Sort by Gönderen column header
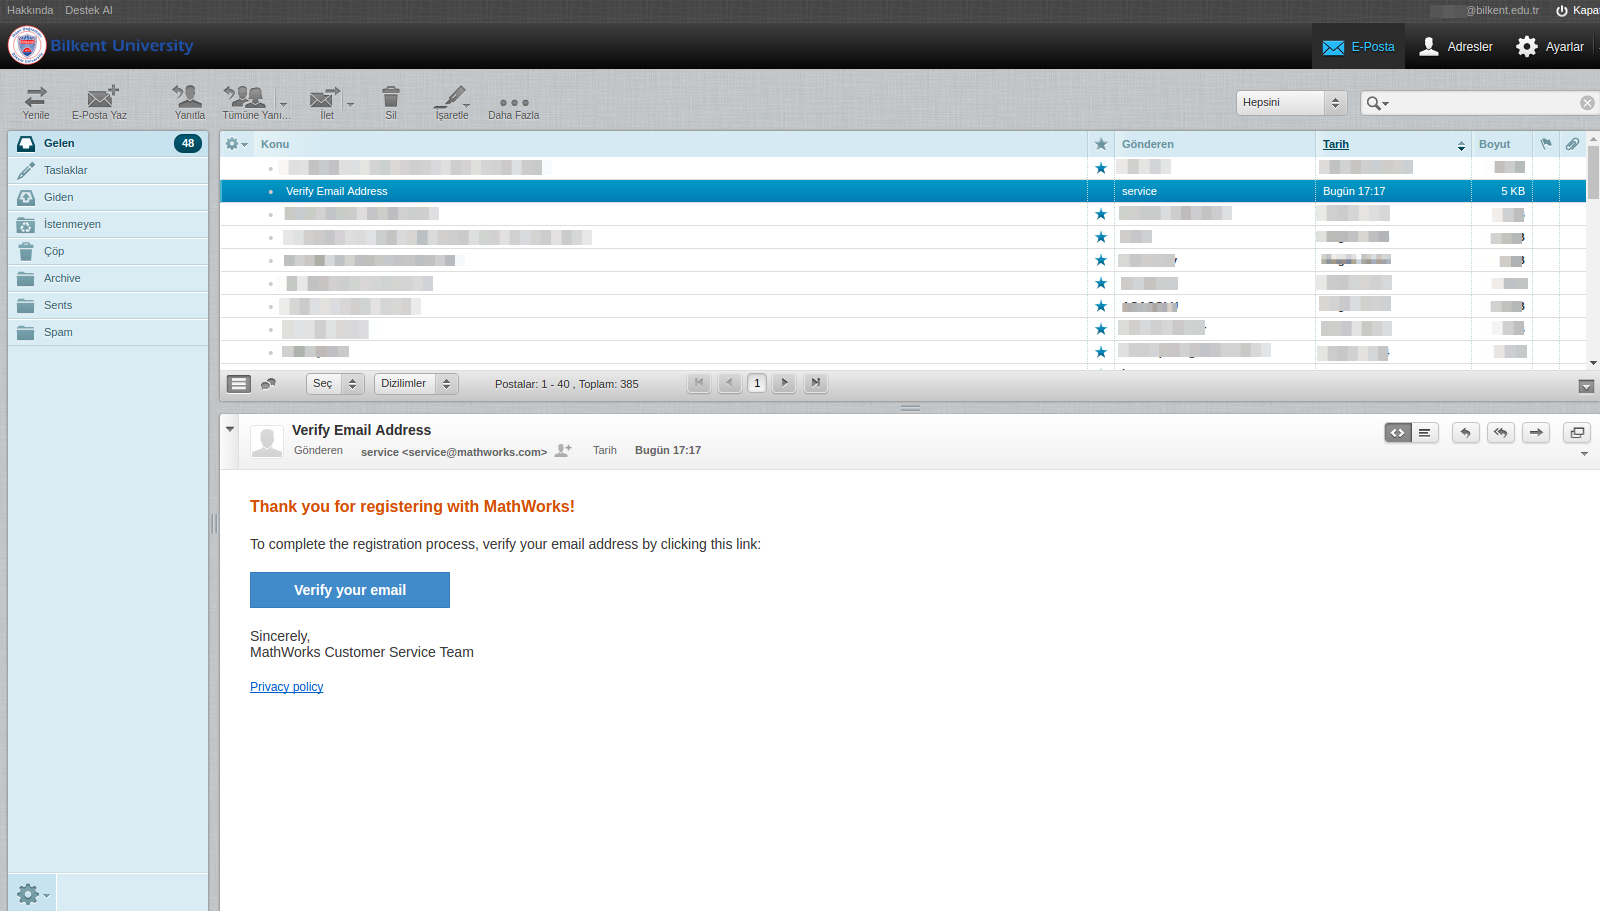The image size is (1600, 911). pos(1214,144)
